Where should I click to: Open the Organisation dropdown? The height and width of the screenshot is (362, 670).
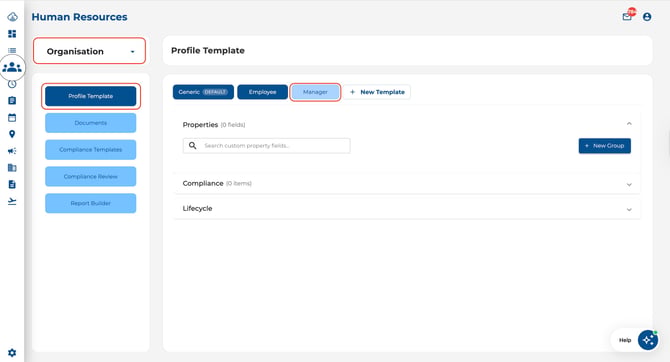pos(89,51)
